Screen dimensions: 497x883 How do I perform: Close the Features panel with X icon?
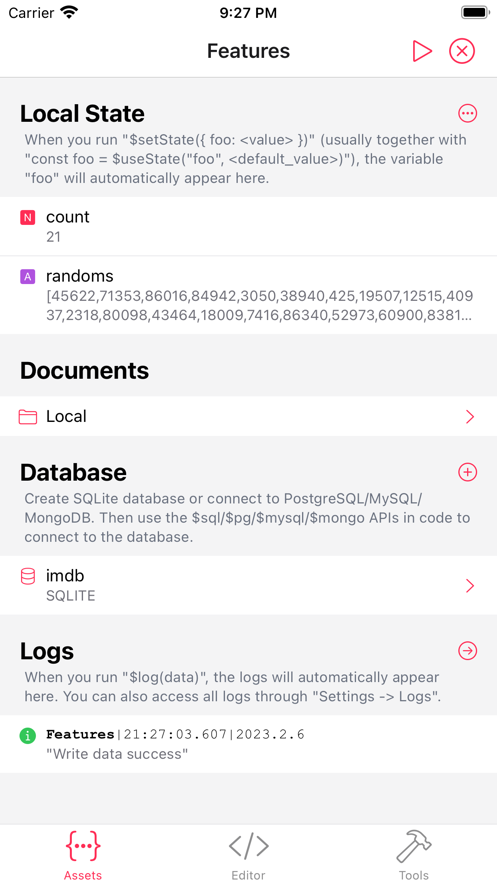462,51
